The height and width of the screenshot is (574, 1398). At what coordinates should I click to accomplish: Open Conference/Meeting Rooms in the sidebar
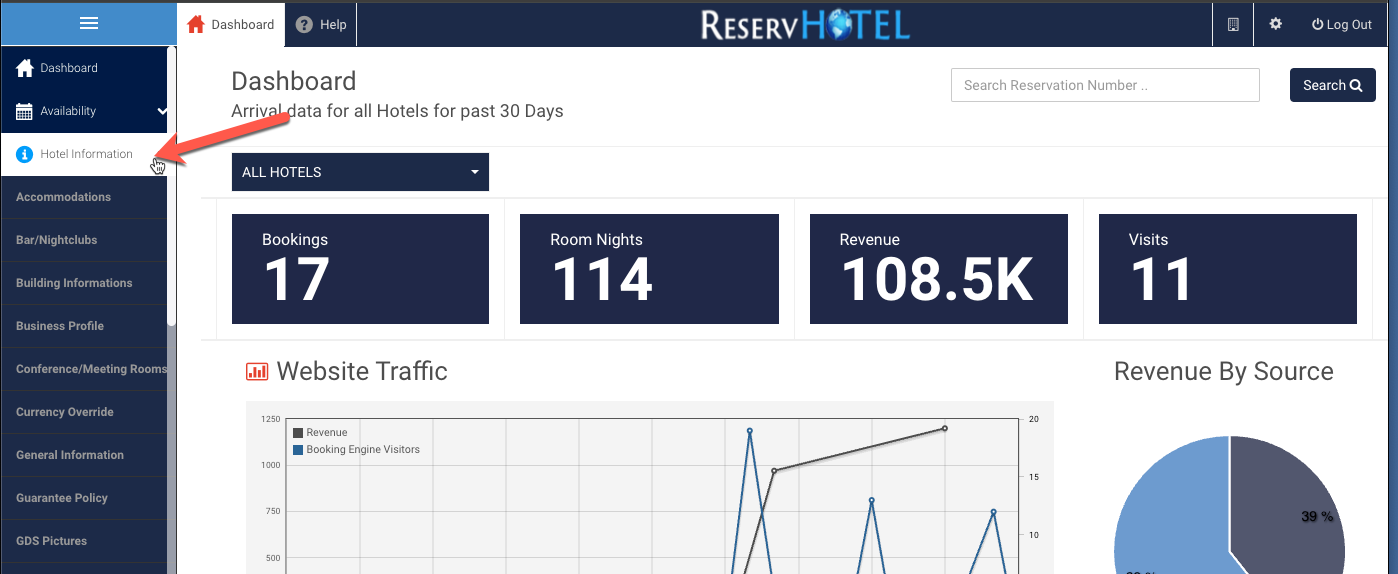pyautogui.click(x=84, y=369)
